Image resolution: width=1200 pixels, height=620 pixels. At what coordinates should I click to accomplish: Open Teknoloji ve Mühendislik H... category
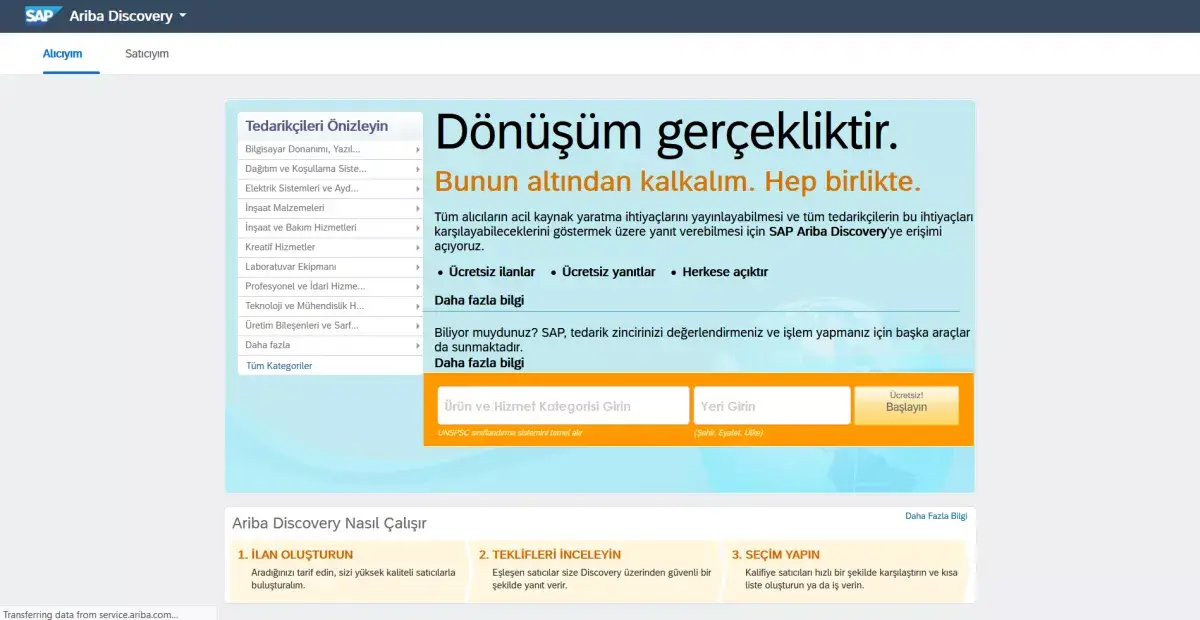[331, 306]
